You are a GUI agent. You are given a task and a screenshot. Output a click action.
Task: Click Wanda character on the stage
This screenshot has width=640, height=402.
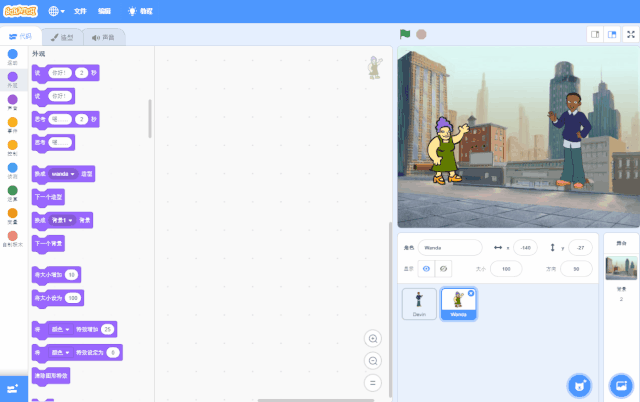coord(446,150)
